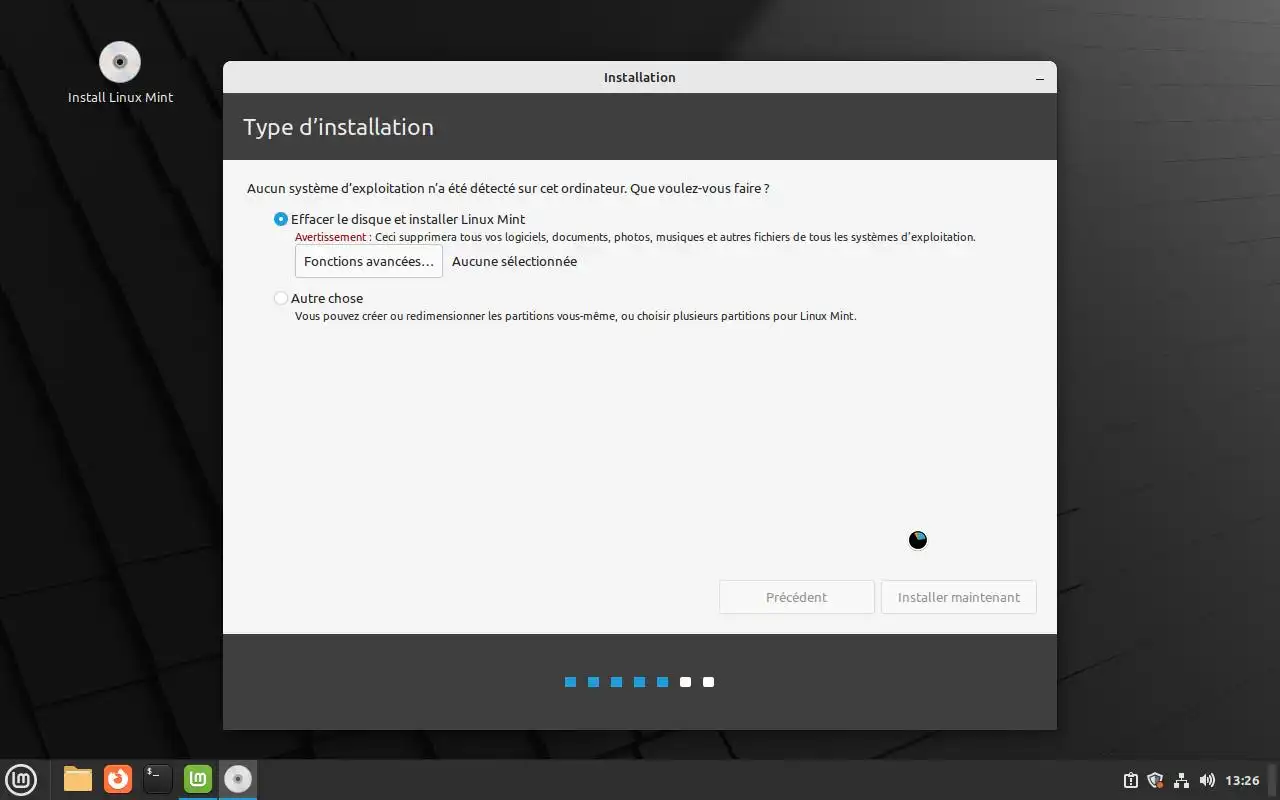Select the installer disc taskbar entry

238,779
